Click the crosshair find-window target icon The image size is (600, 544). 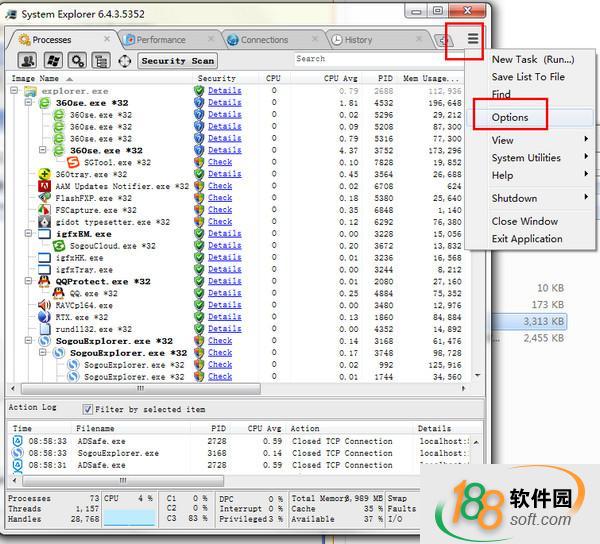(x=125, y=61)
